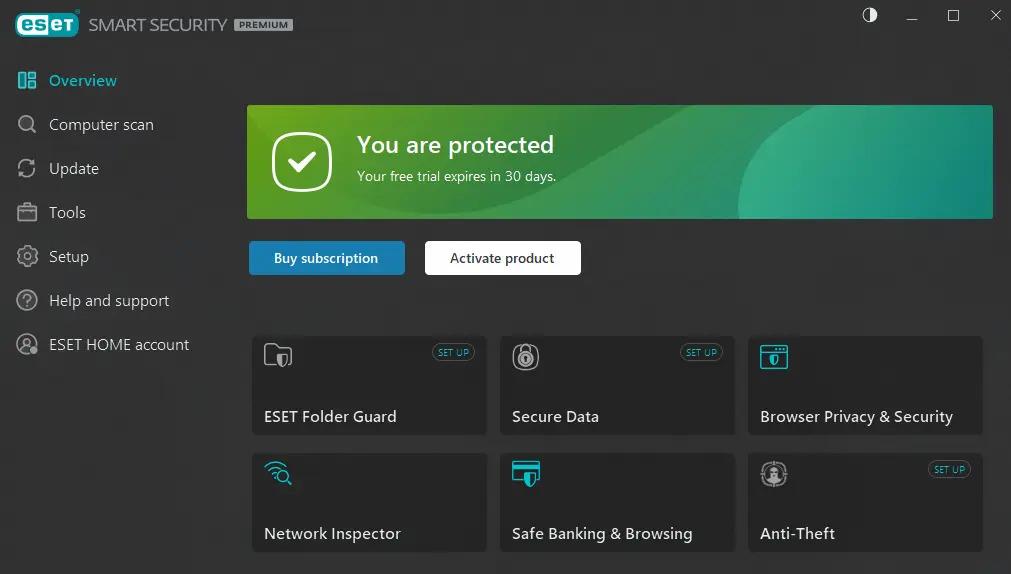
Task: Click the protected status checkmark icon
Action: [302, 162]
